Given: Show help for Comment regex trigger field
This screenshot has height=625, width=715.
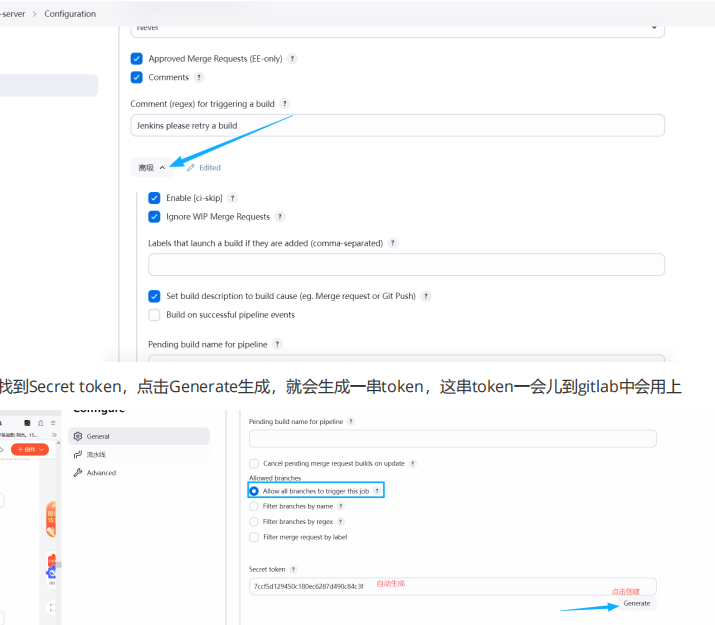Looking at the screenshot, I should point(285,103).
